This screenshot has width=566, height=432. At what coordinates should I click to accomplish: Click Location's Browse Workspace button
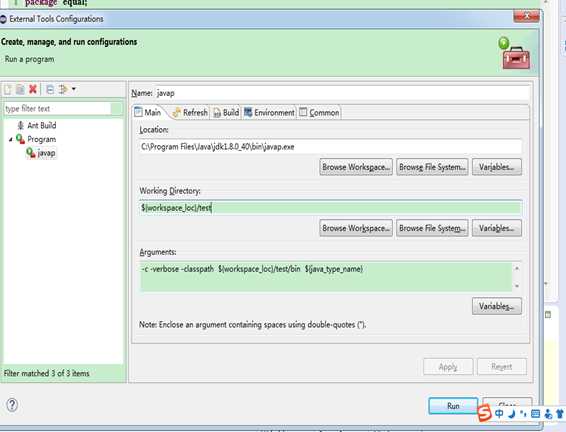coord(356,167)
